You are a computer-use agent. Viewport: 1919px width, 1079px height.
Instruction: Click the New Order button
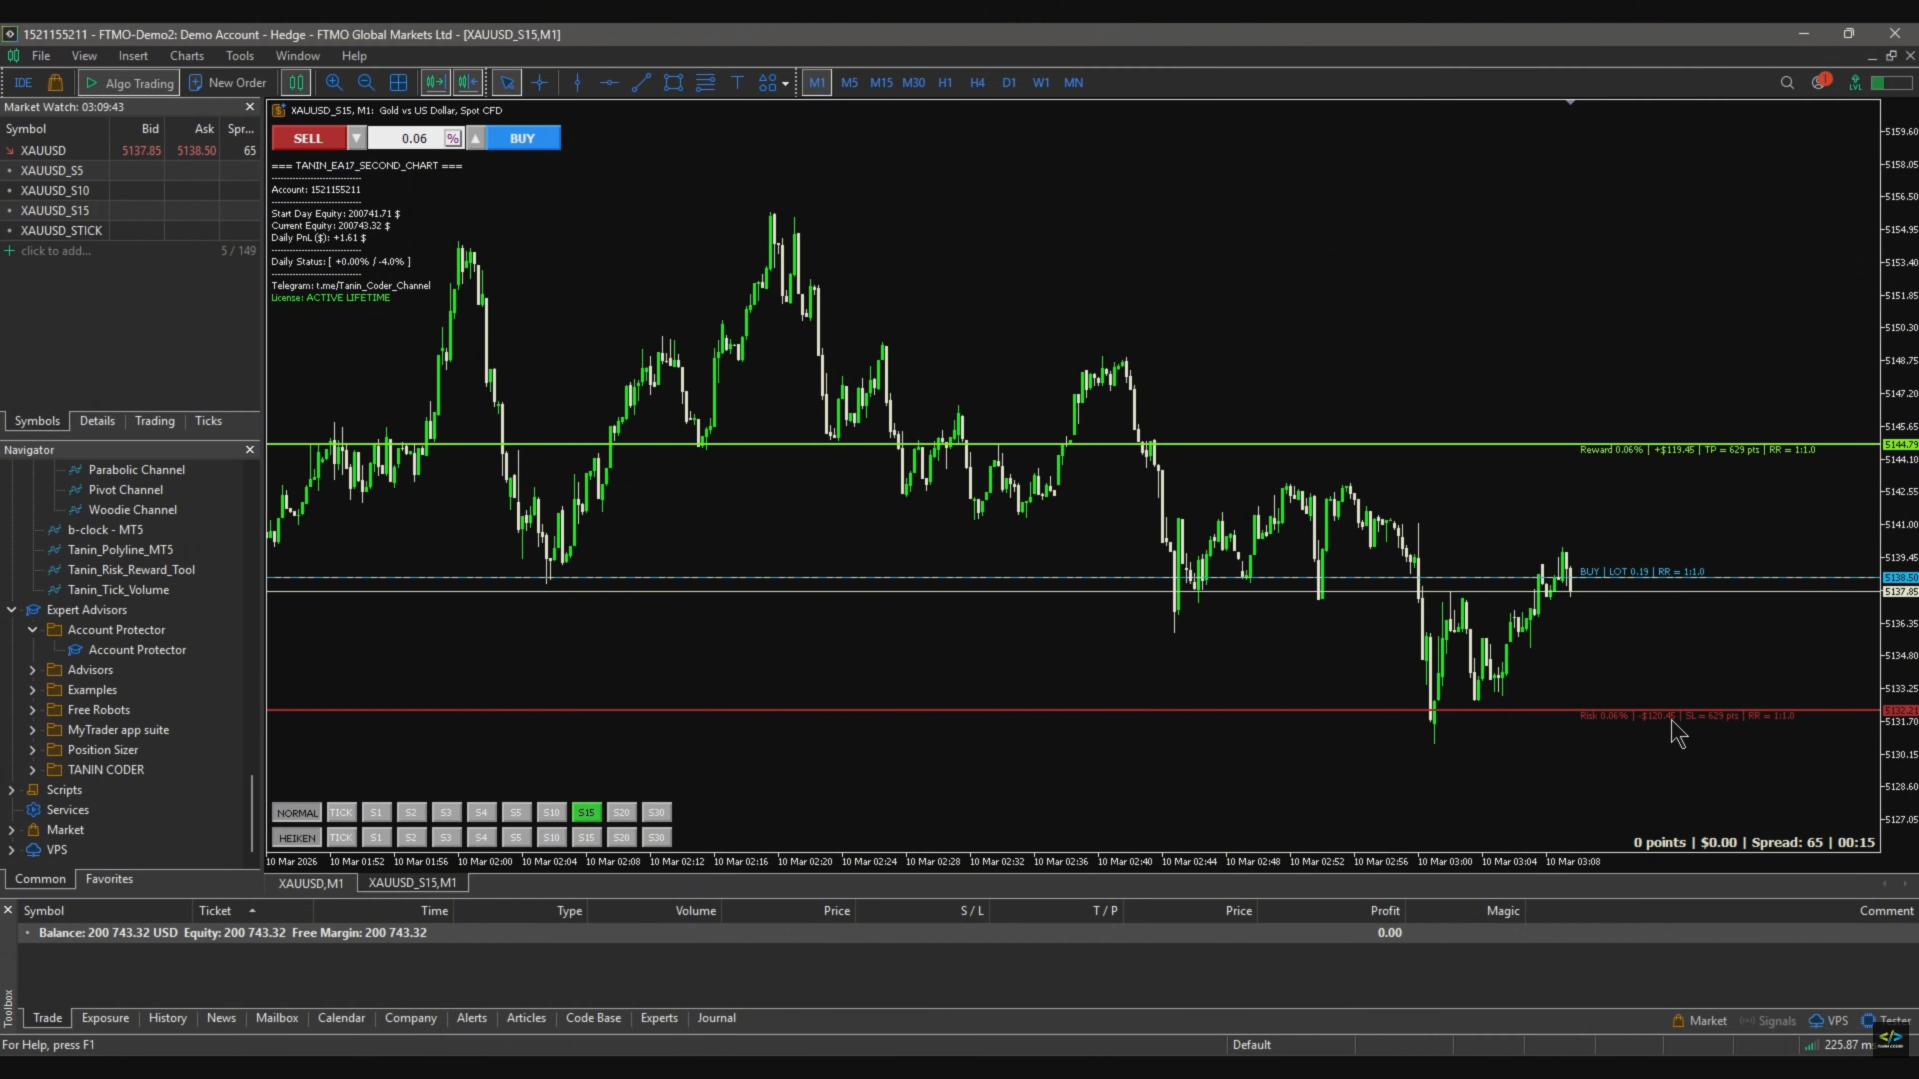point(228,83)
